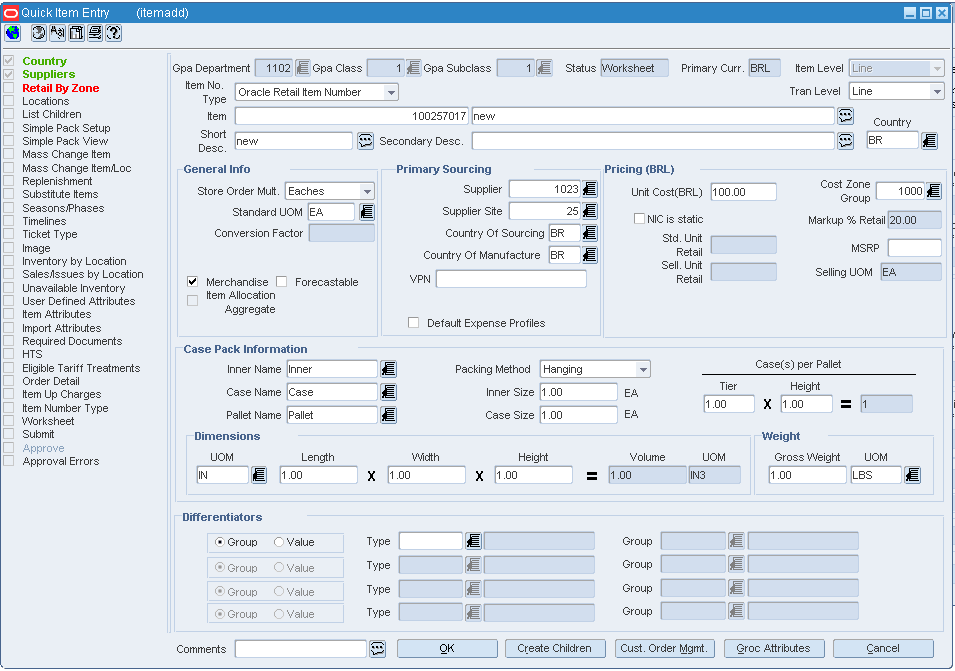
Task: Expand the Item No. Type dropdown
Action: [391, 92]
